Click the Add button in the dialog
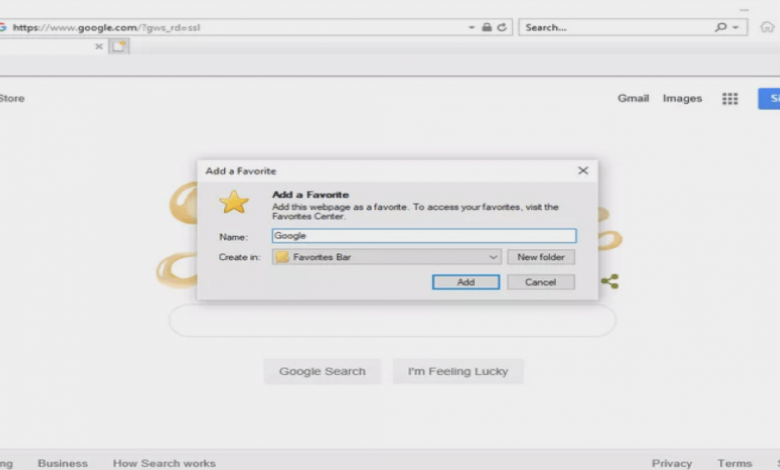Image resolution: width=780 pixels, height=470 pixels. (x=465, y=282)
